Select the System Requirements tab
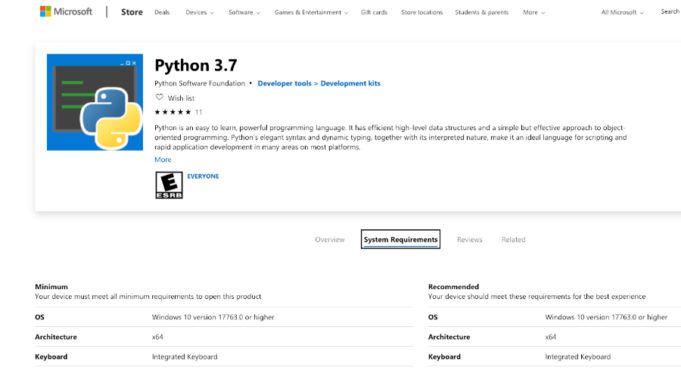This screenshot has width=681, height=383. pyautogui.click(x=400, y=239)
